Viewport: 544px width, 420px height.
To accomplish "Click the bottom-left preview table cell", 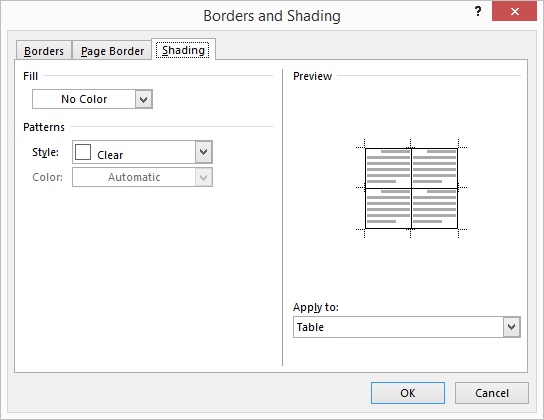I will [x=388, y=208].
